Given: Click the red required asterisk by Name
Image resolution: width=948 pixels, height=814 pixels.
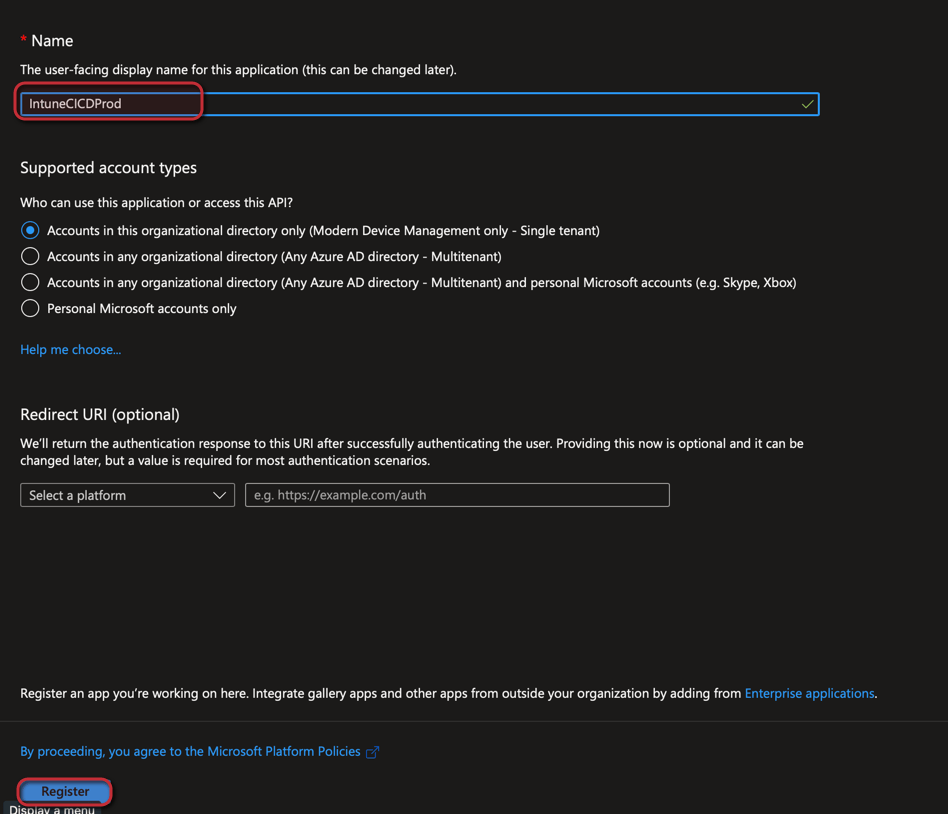Looking at the screenshot, I should [23, 40].
